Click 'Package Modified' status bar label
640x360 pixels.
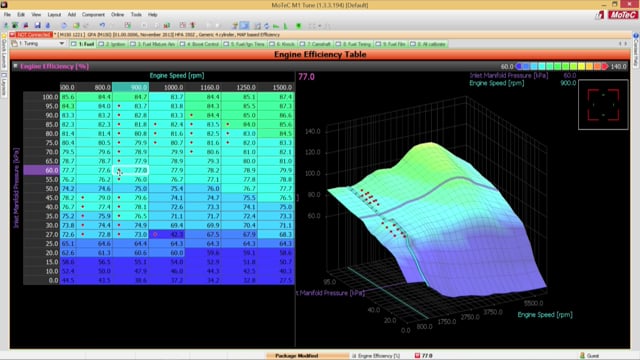point(296,356)
